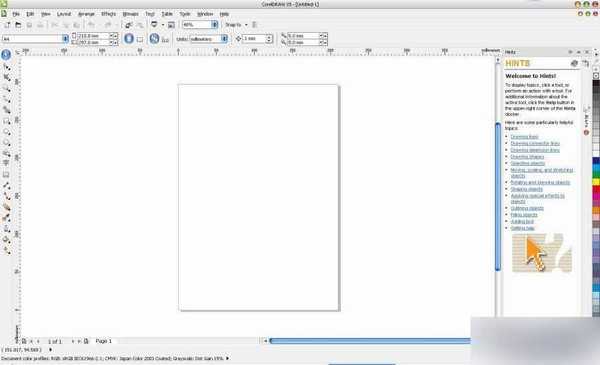The image size is (600, 365).
Task: Select the Smart Fill tool
Action: [7, 110]
